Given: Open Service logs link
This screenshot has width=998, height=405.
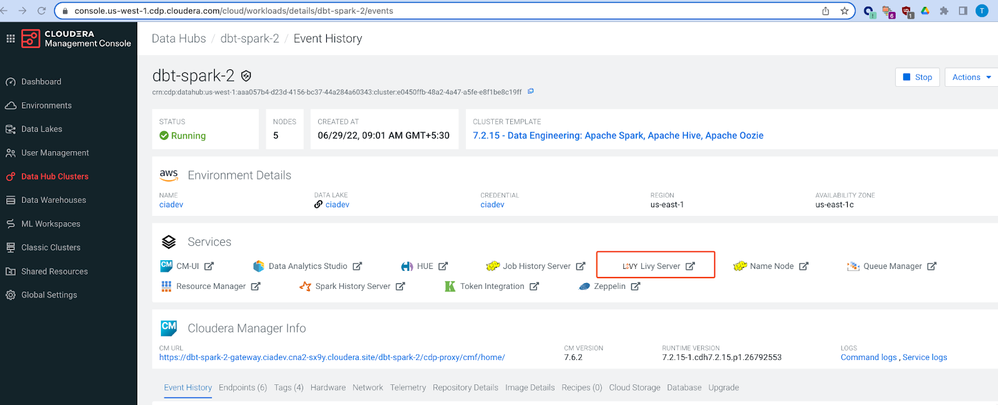Looking at the screenshot, I should point(925,357).
